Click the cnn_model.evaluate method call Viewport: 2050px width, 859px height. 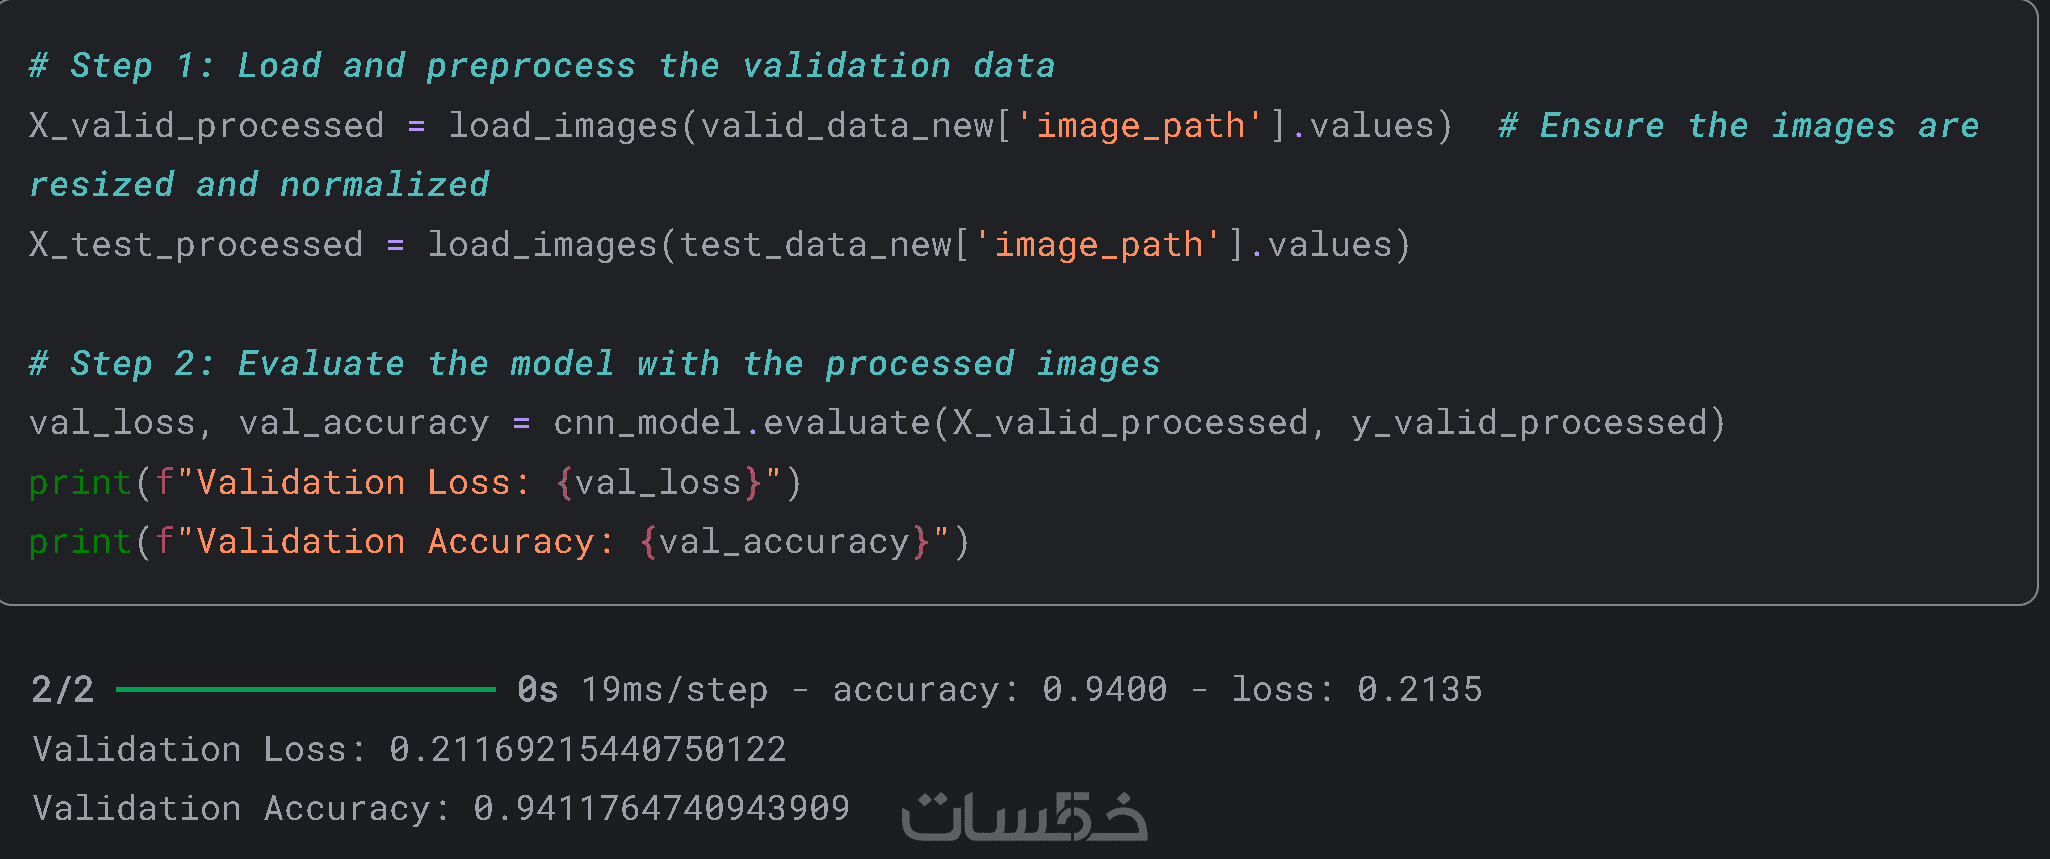click(x=742, y=423)
